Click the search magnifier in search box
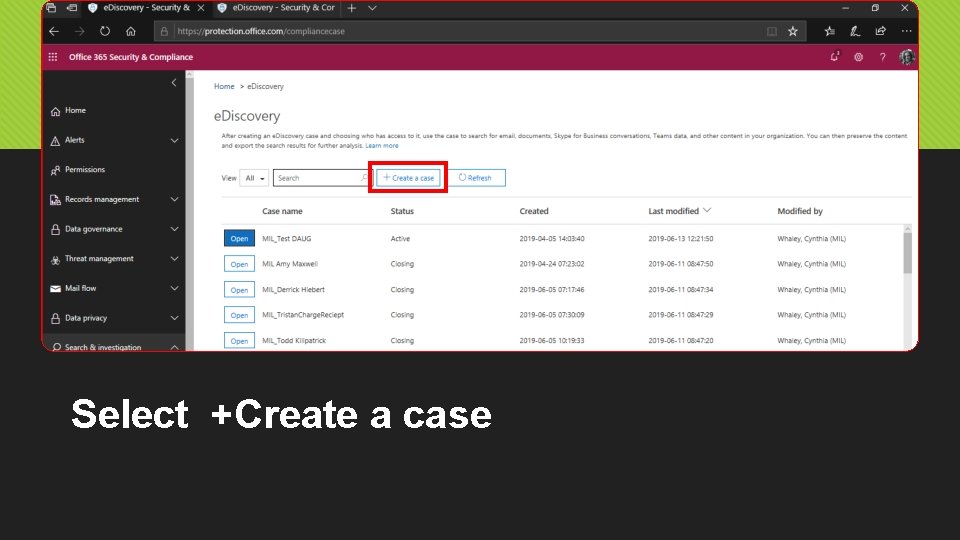 tap(364, 178)
